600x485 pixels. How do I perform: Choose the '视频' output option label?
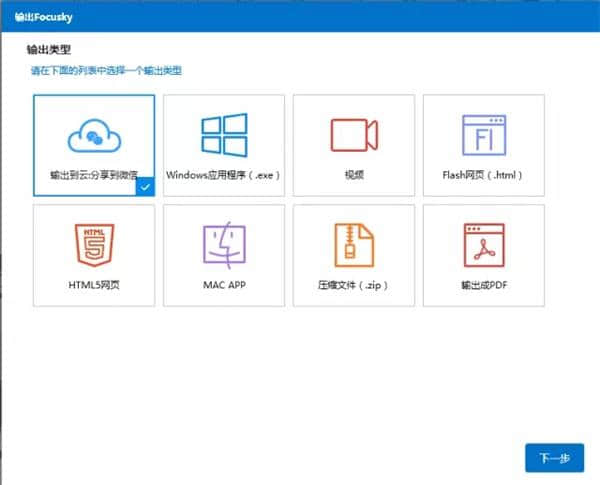(x=354, y=175)
